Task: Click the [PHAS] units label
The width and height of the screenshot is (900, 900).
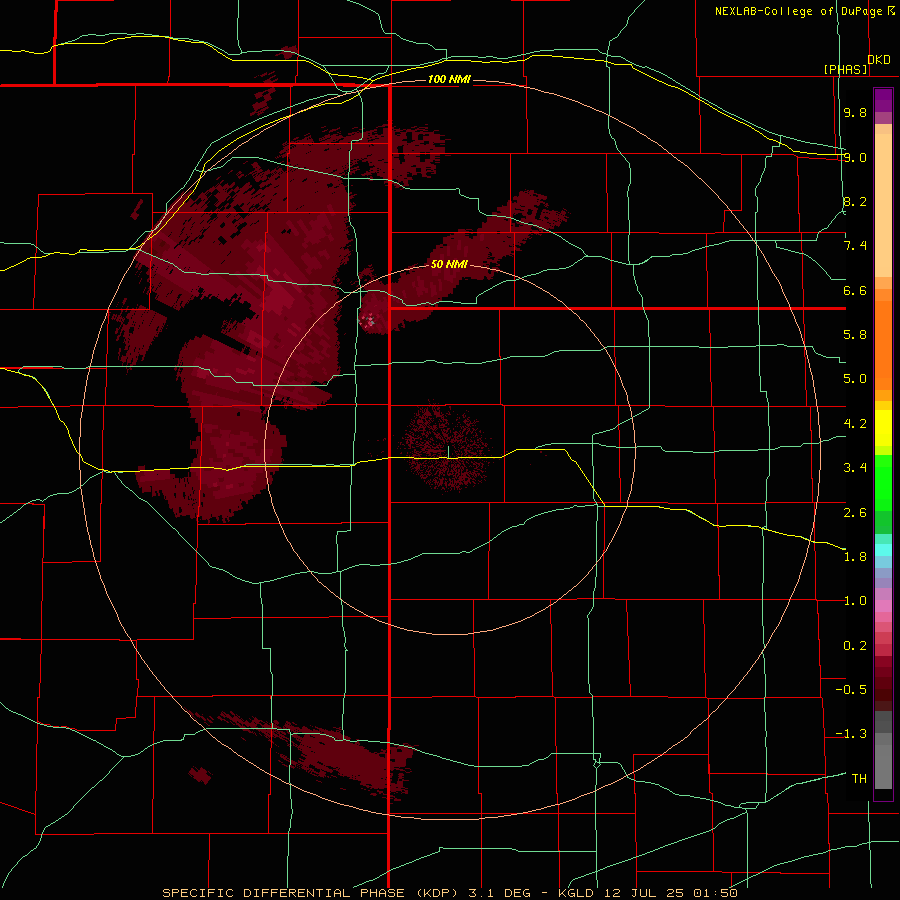Action: (845, 69)
